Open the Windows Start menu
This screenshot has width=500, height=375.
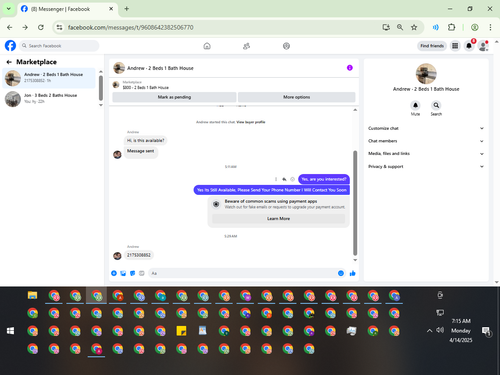tap(11, 331)
